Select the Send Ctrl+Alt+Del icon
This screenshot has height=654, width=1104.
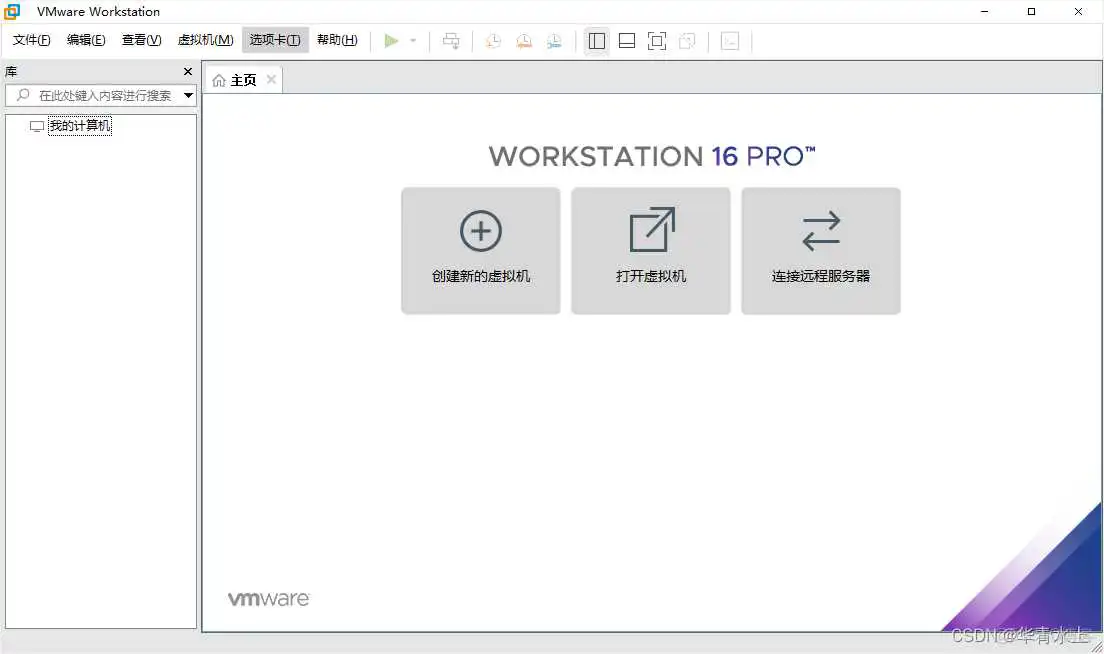tap(451, 41)
